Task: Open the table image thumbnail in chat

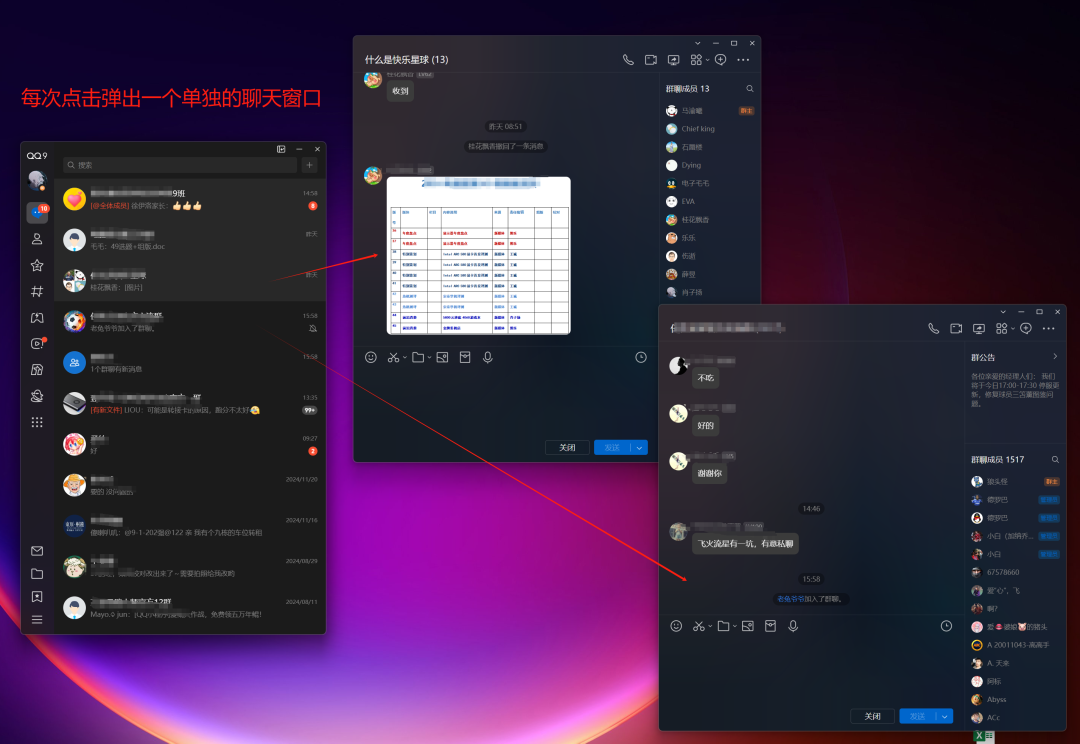Action: click(479, 256)
